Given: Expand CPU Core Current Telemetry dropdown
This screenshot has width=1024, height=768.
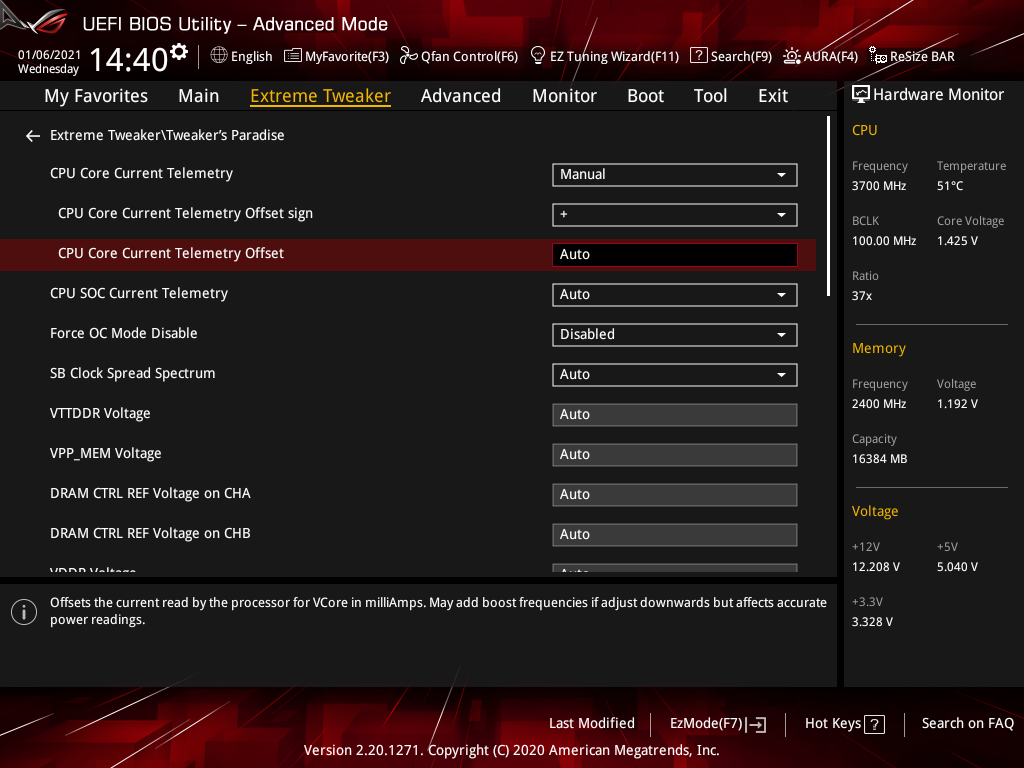Looking at the screenshot, I should pos(675,175).
